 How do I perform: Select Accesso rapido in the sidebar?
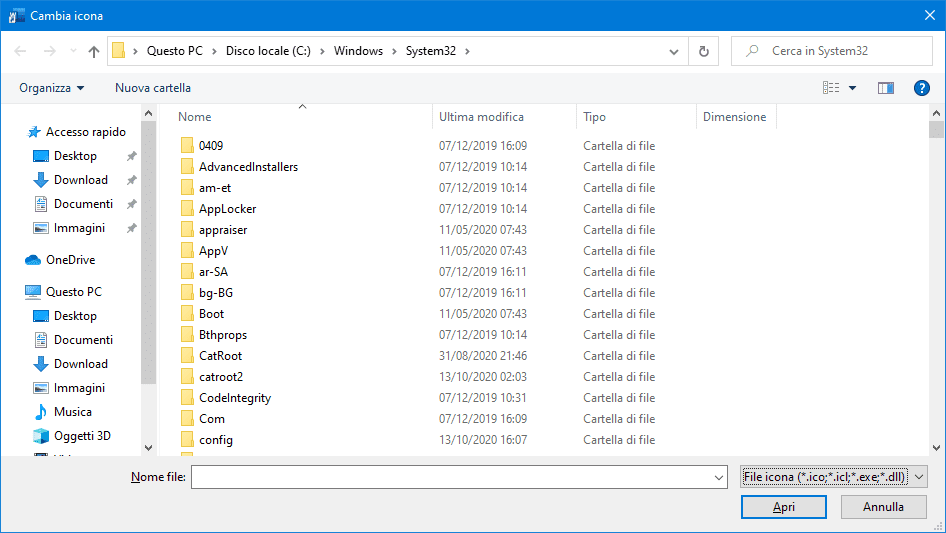pos(85,132)
